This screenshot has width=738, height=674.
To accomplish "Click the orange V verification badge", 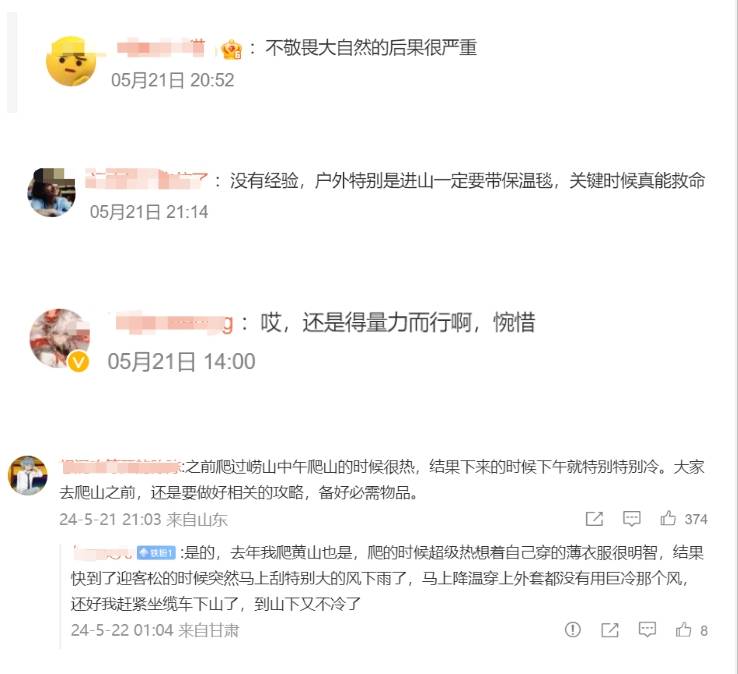I will 79,362.
